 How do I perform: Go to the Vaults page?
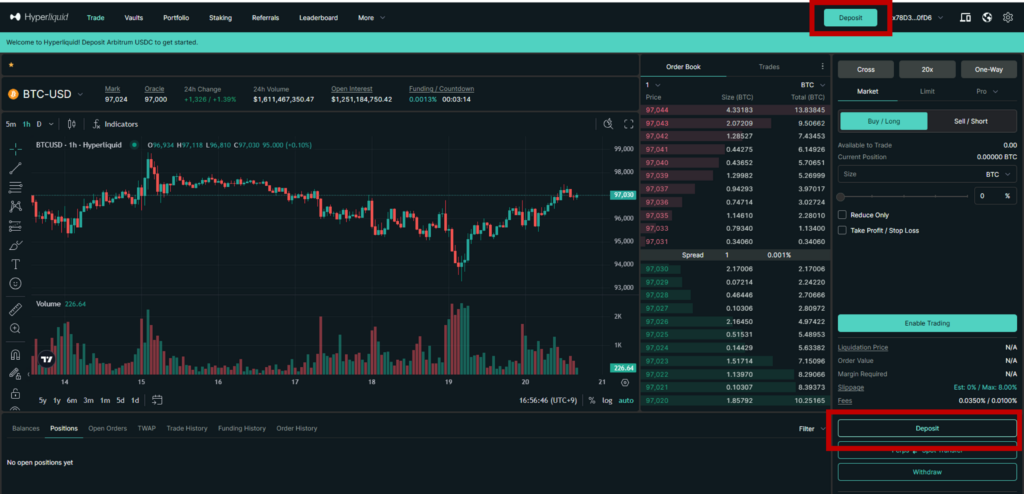click(133, 18)
